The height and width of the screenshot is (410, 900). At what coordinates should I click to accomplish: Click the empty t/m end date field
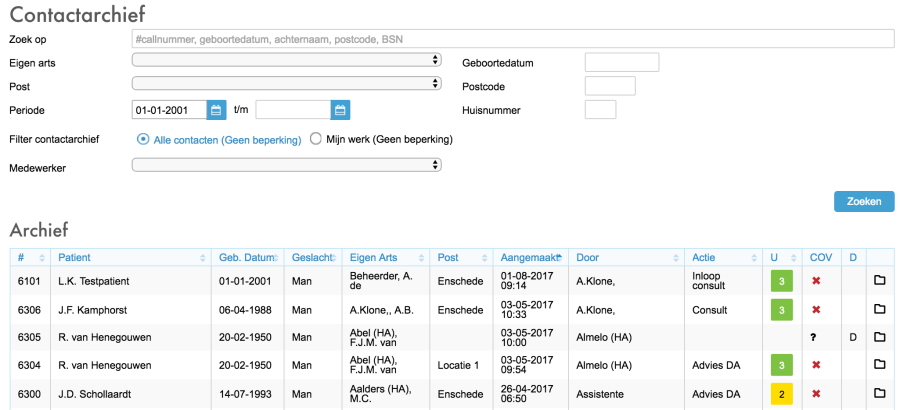[x=293, y=110]
